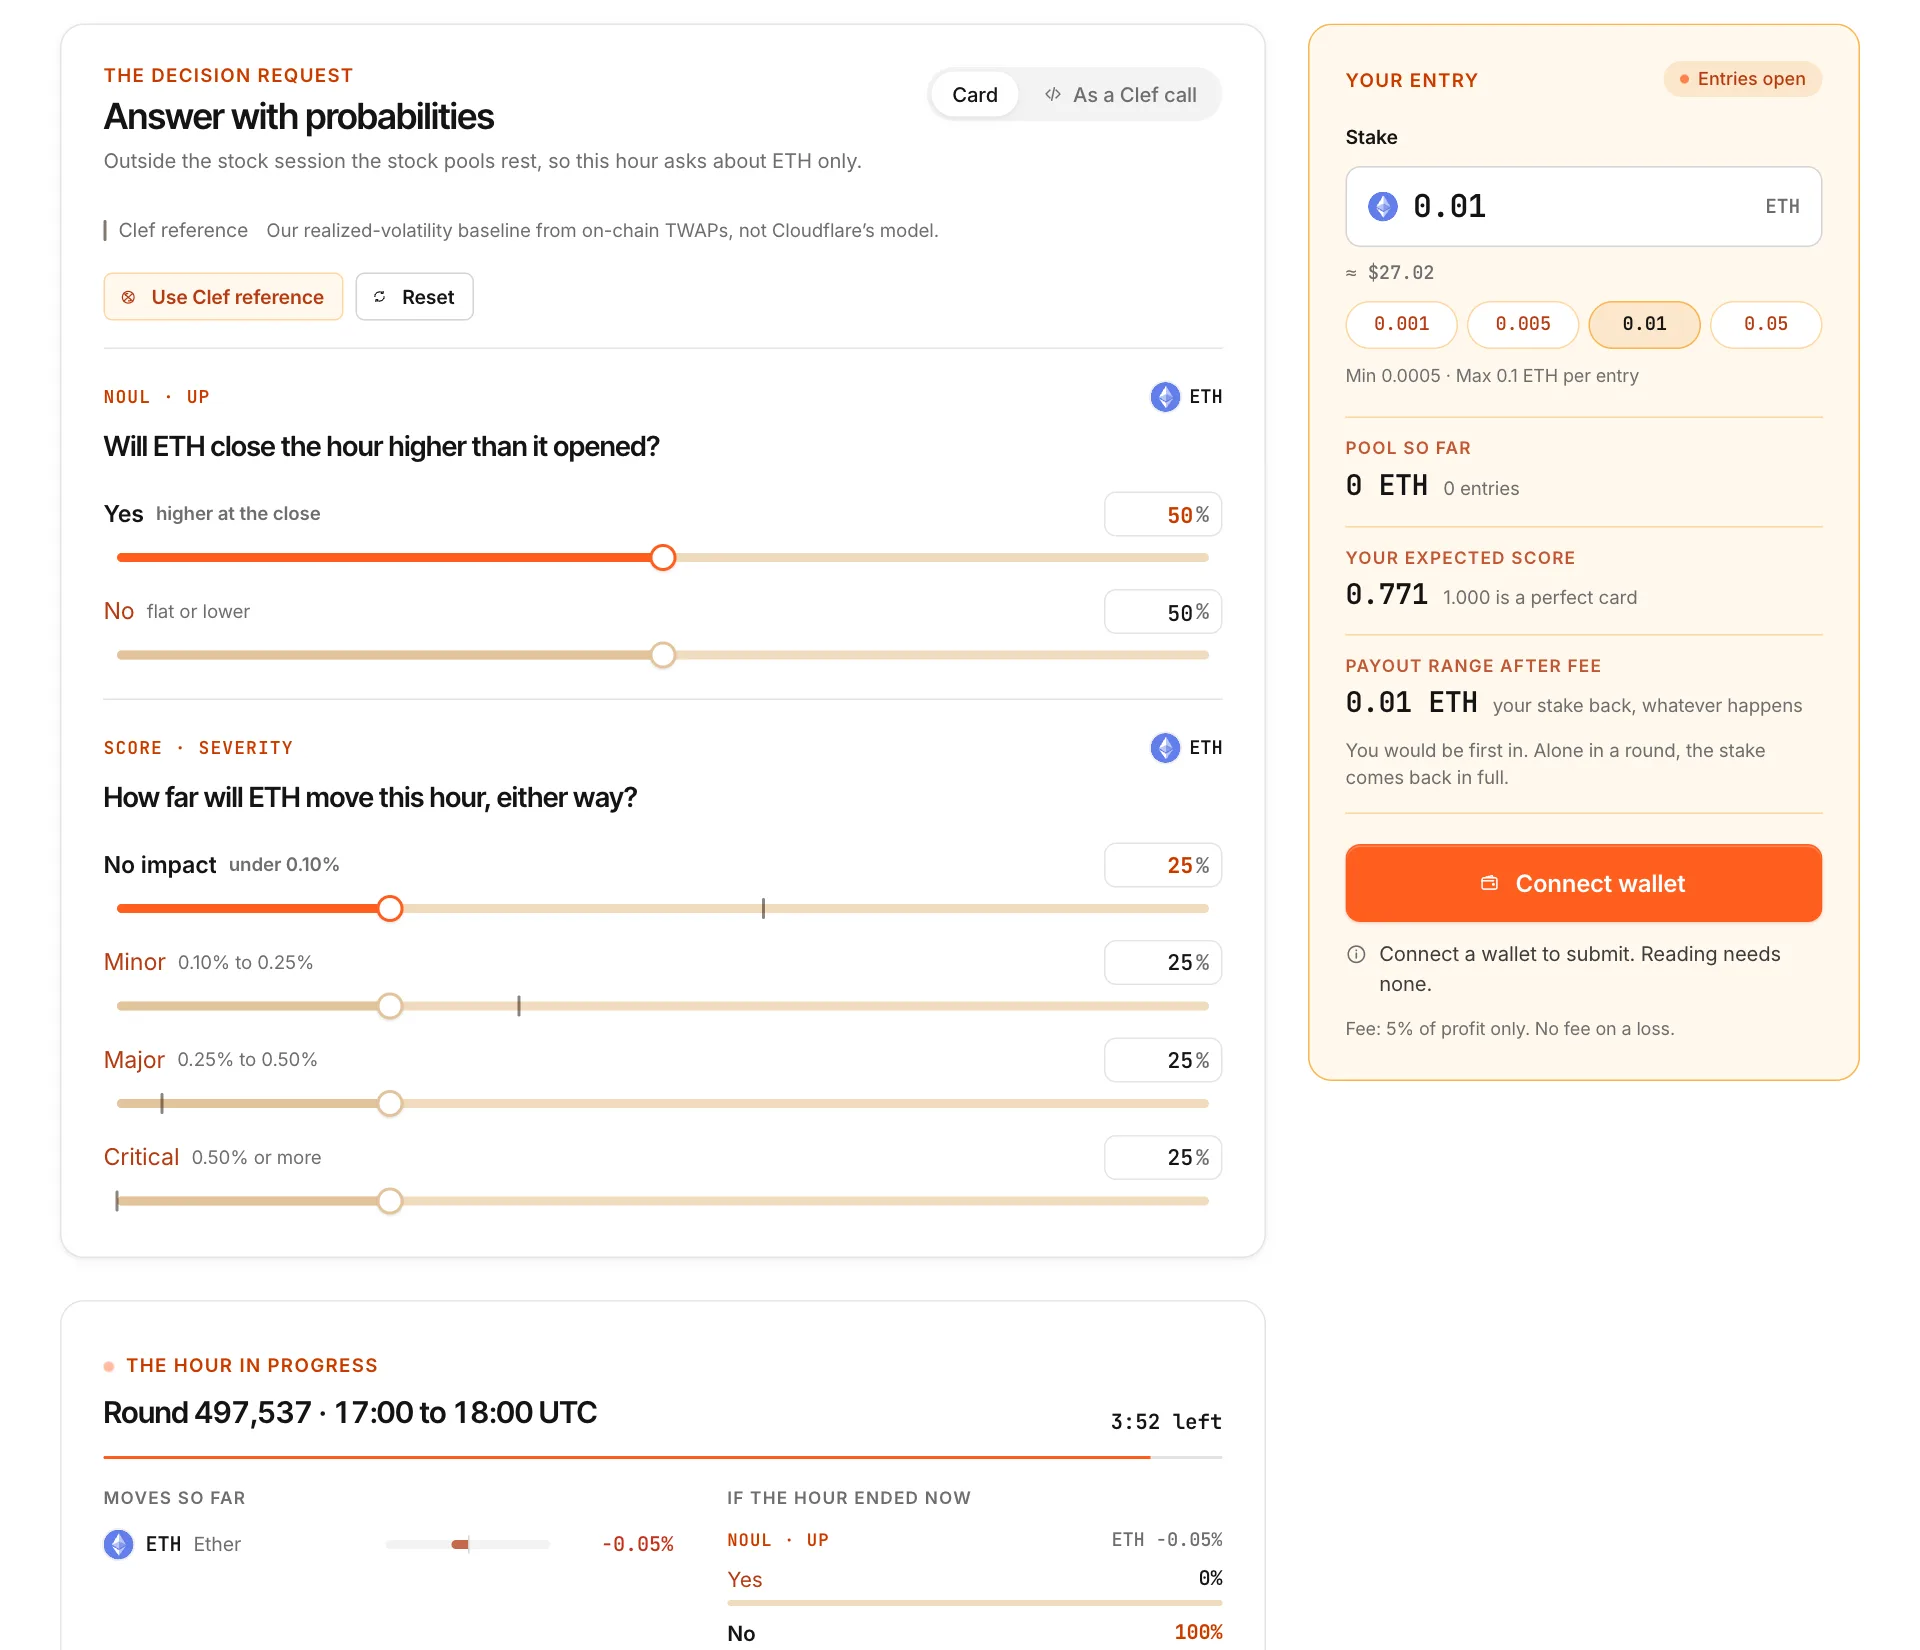The width and height of the screenshot is (1920, 1650).
Task: Click the ETH move bar under Moves so far
Action: click(468, 1545)
